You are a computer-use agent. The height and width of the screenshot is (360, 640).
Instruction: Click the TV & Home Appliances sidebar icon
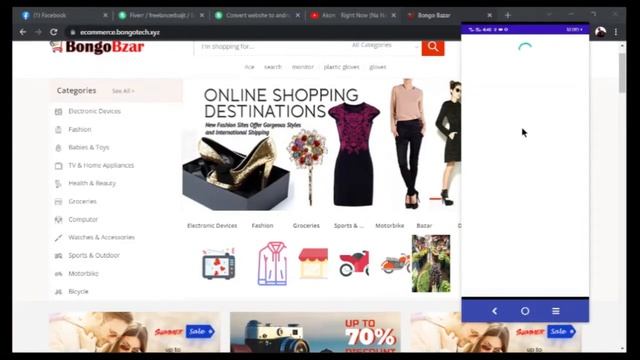pyautogui.click(x=58, y=165)
